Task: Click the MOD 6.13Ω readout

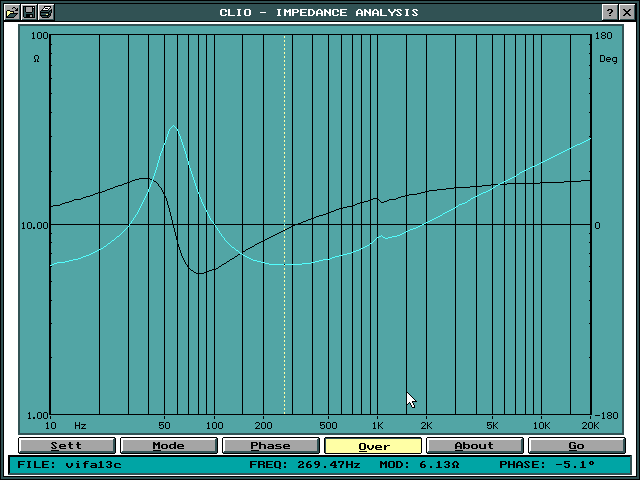Action: point(419,465)
